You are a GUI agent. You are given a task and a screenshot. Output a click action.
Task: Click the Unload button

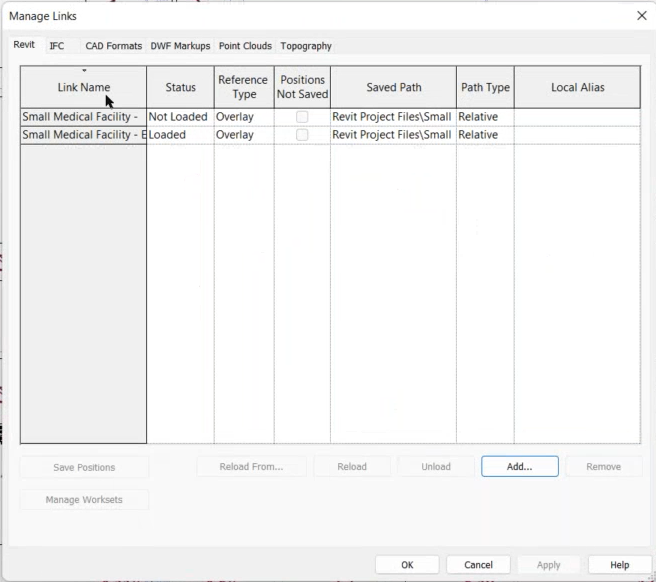coord(436,467)
